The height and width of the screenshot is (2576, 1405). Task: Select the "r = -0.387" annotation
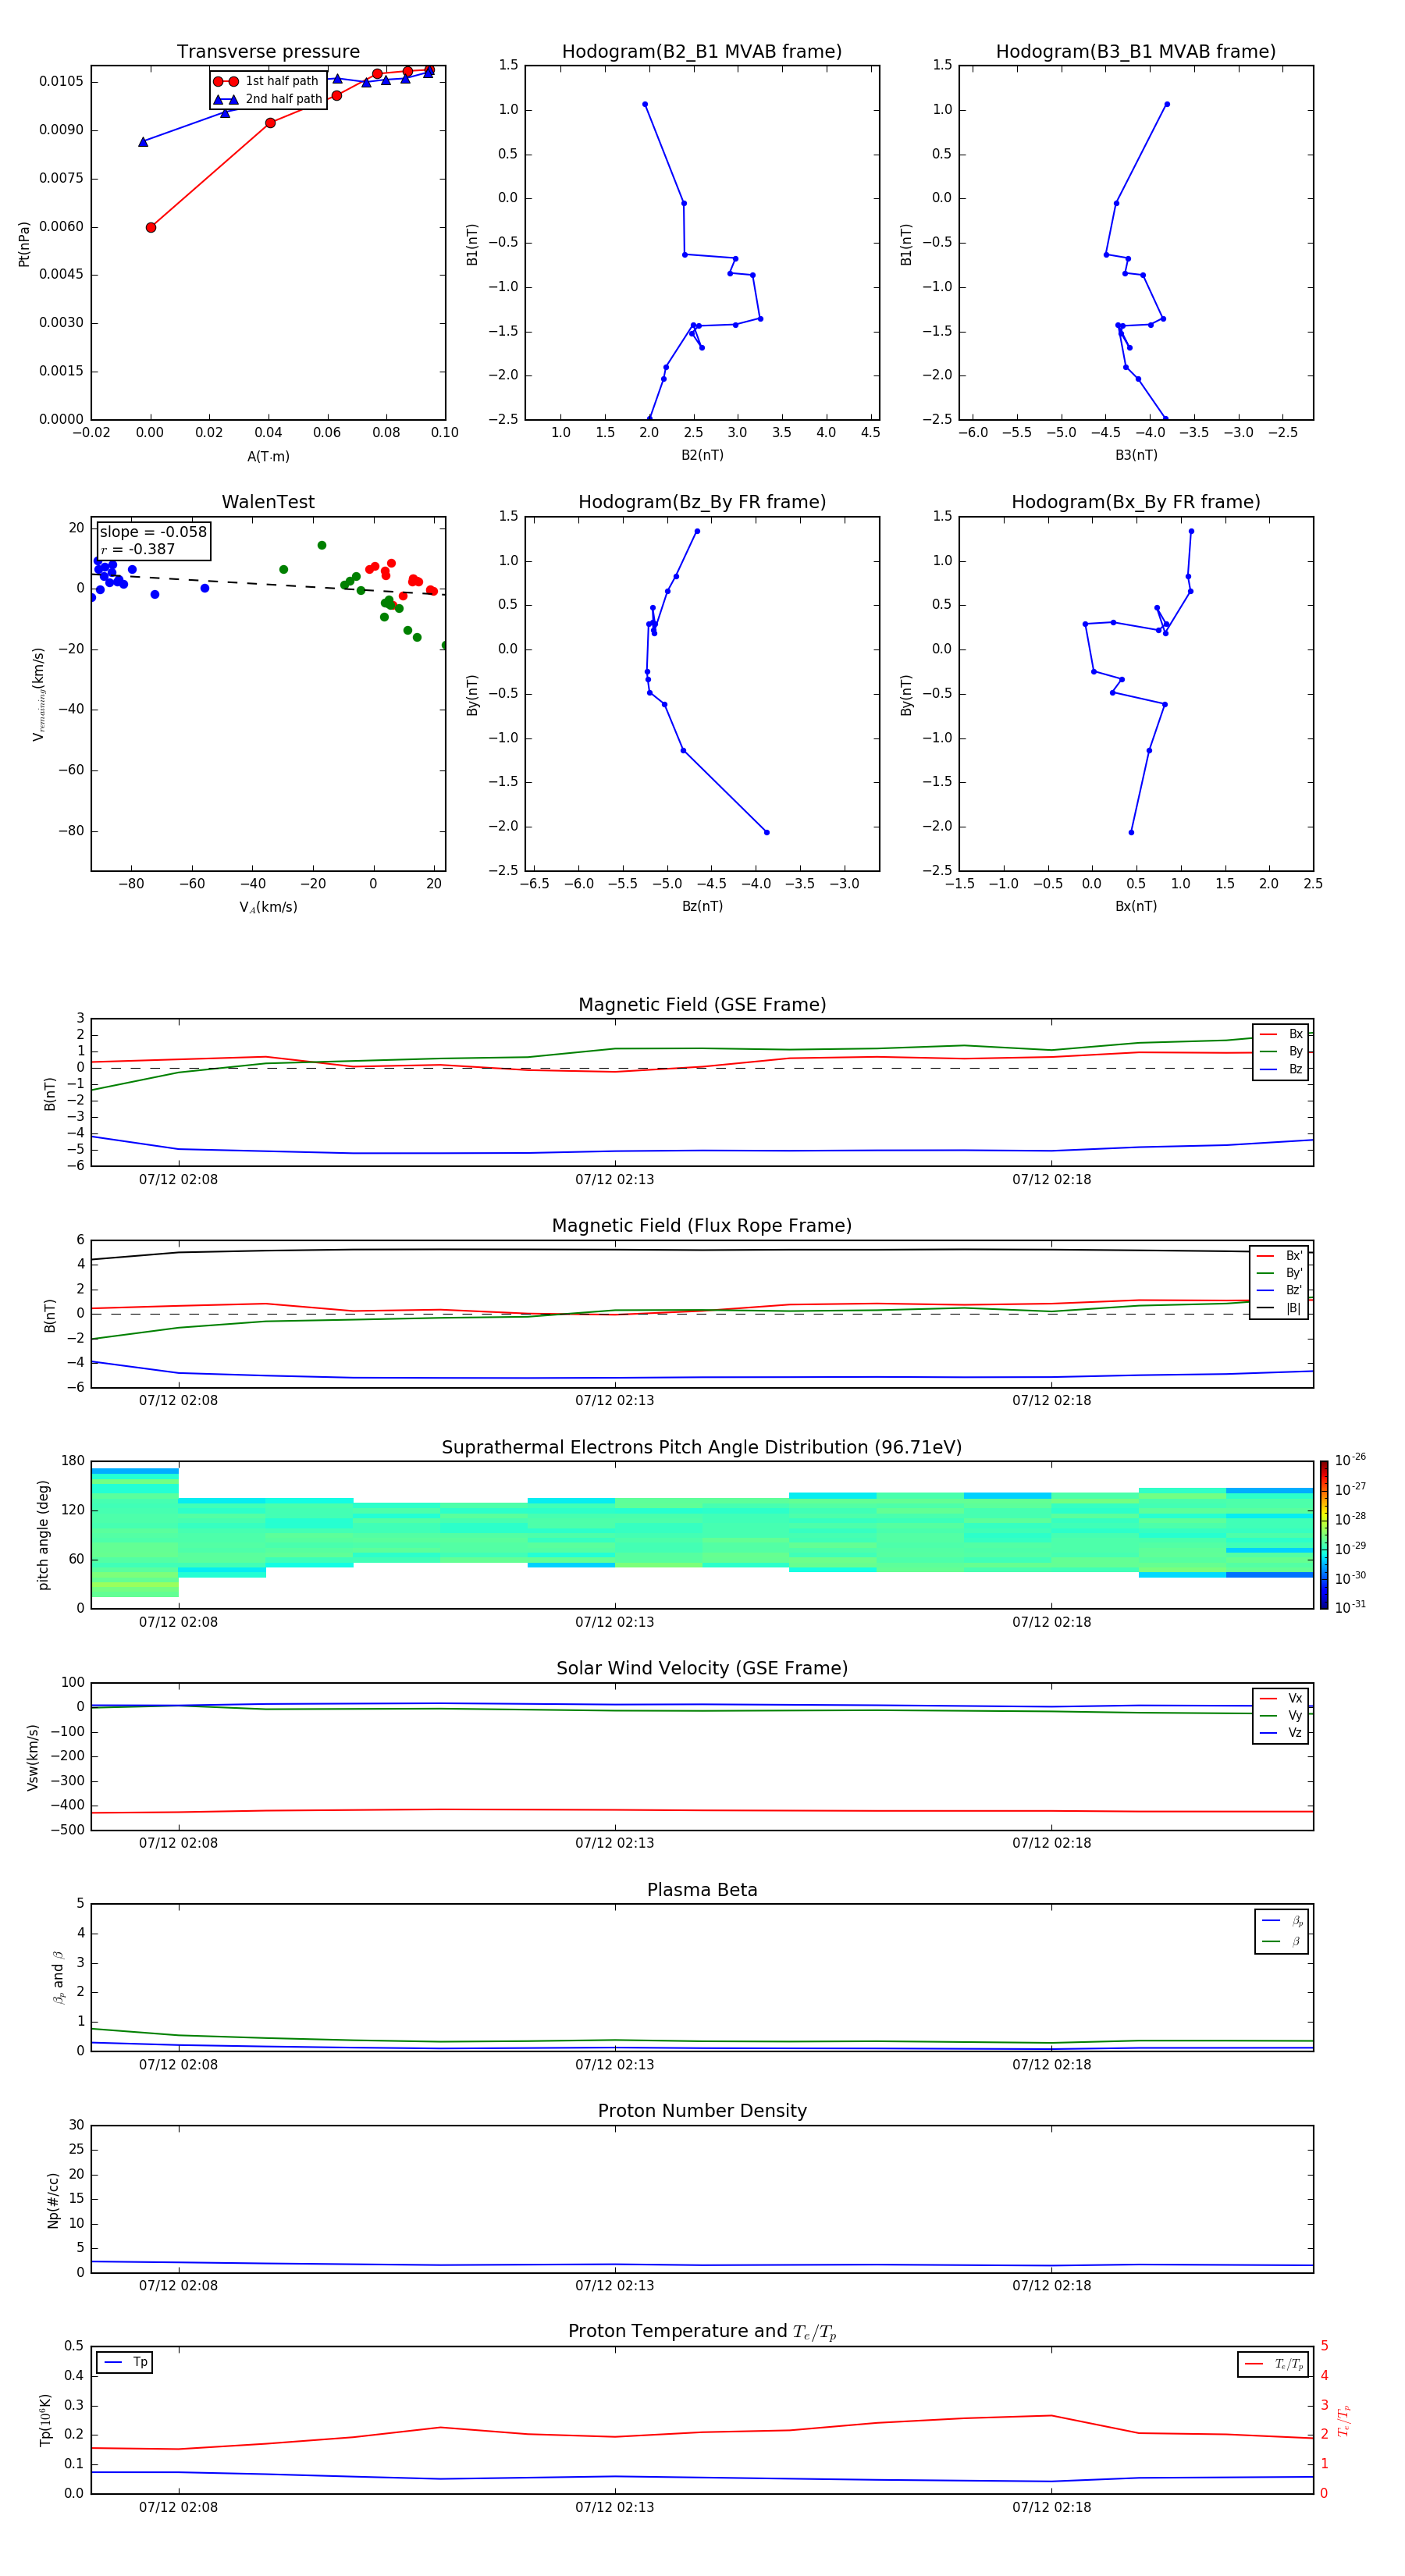point(138,549)
